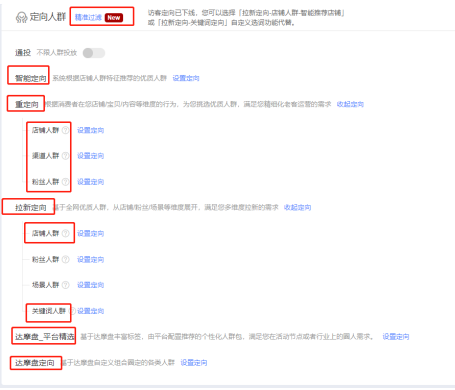
Task: Set targeting for 拉新定向 粉丝人群
Action: click(x=90, y=259)
